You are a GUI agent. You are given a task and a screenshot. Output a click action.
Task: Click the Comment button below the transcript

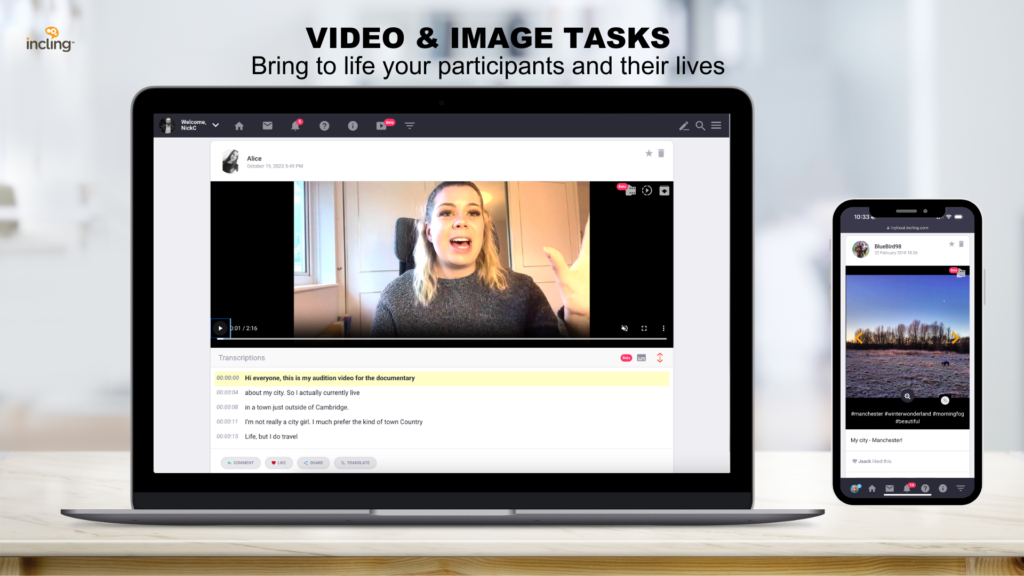pos(241,462)
